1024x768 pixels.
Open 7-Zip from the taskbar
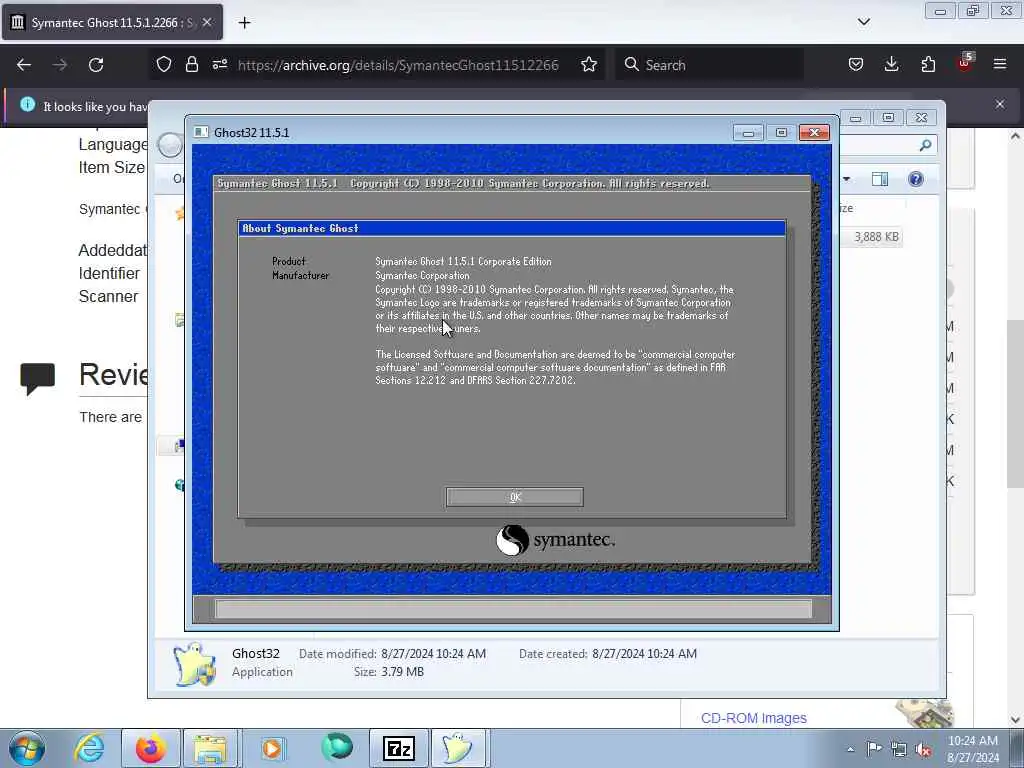[398, 748]
